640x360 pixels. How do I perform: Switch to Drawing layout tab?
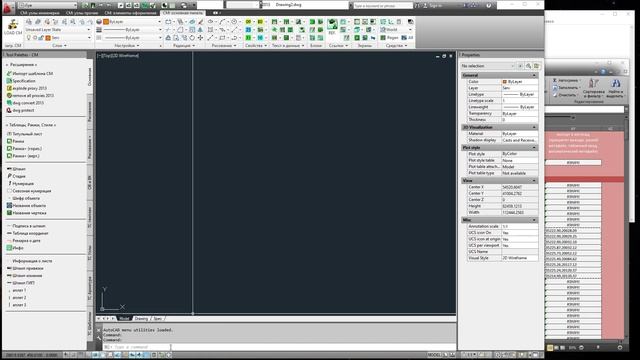coord(141,318)
